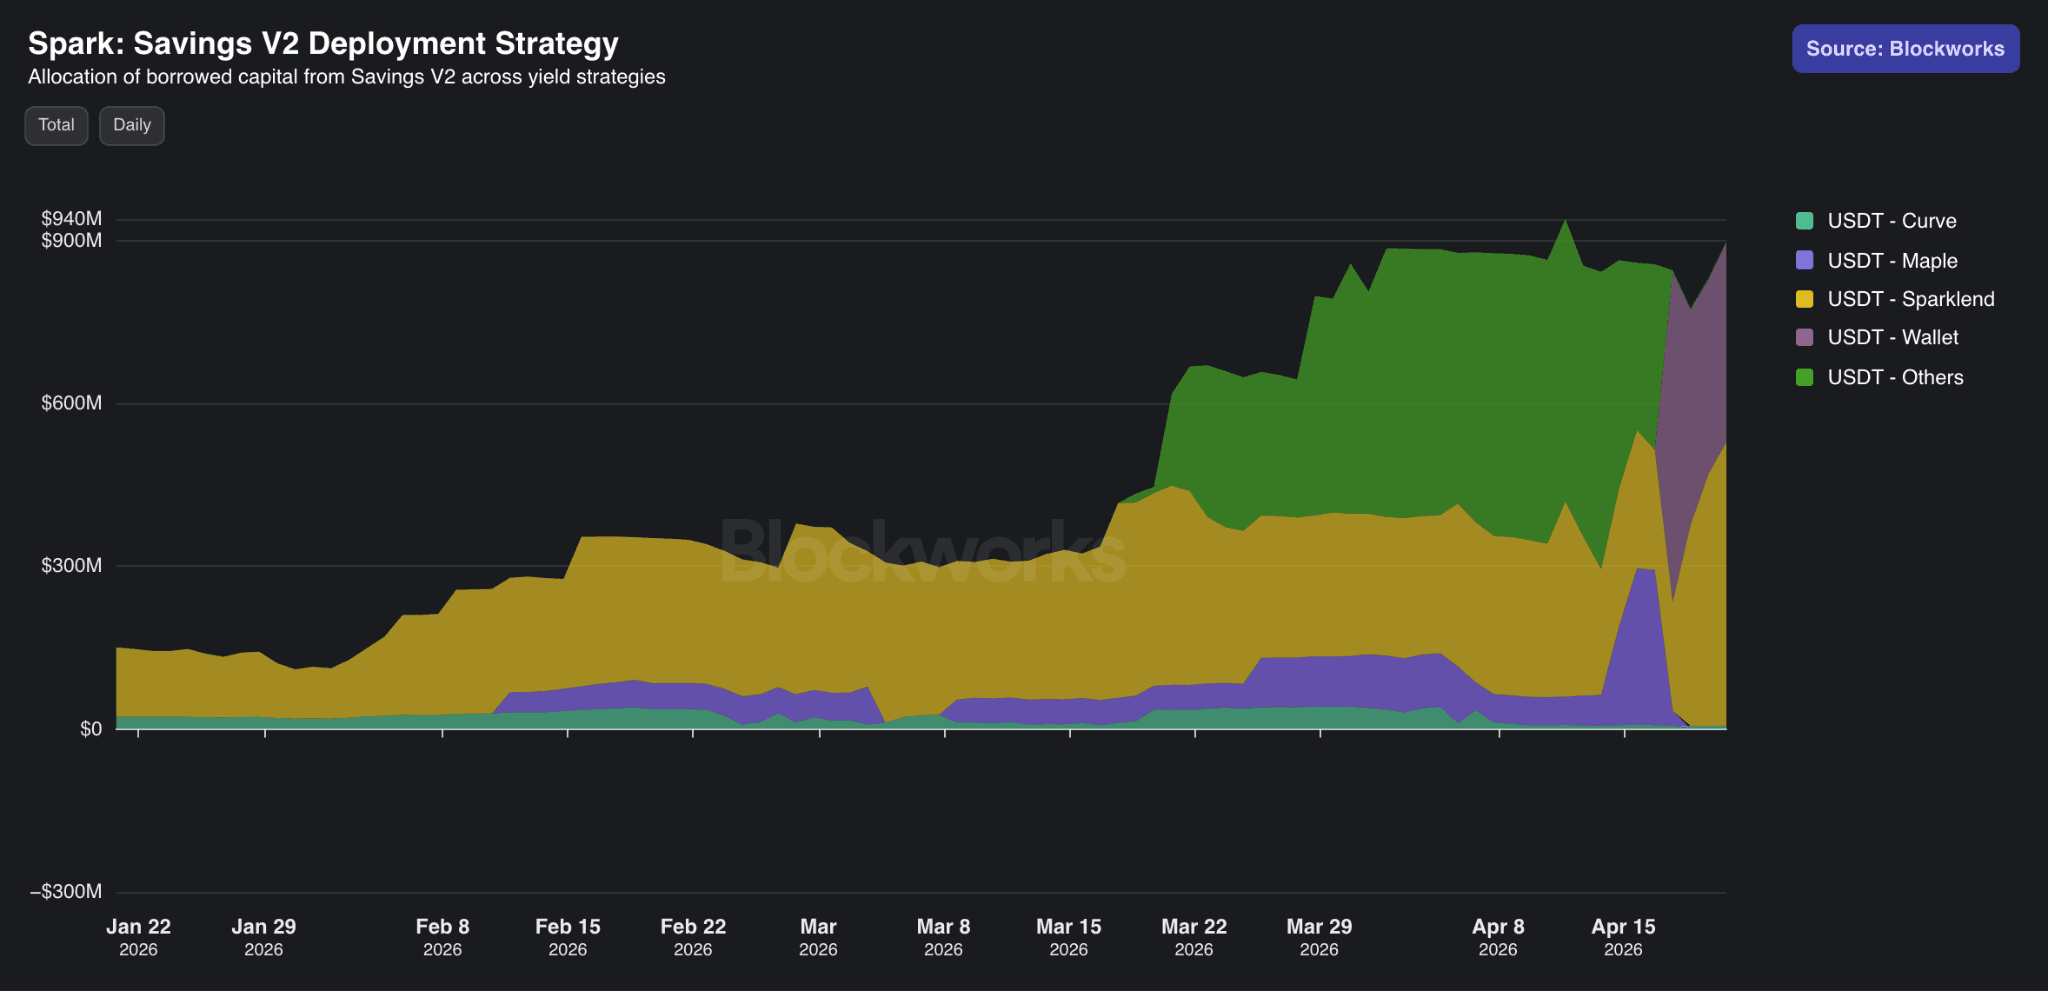
Task: Toggle the USDT - Others series label
Action: pyautogui.click(x=1895, y=378)
